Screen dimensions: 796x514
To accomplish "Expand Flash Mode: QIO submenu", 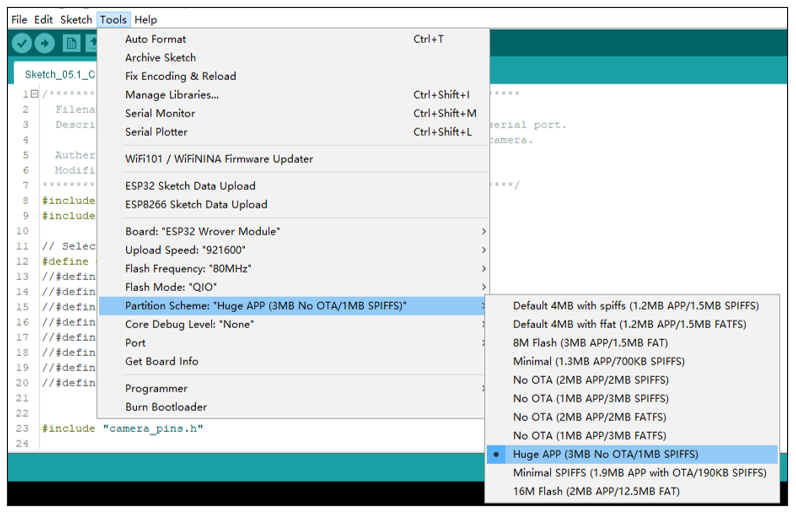I will point(293,287).
